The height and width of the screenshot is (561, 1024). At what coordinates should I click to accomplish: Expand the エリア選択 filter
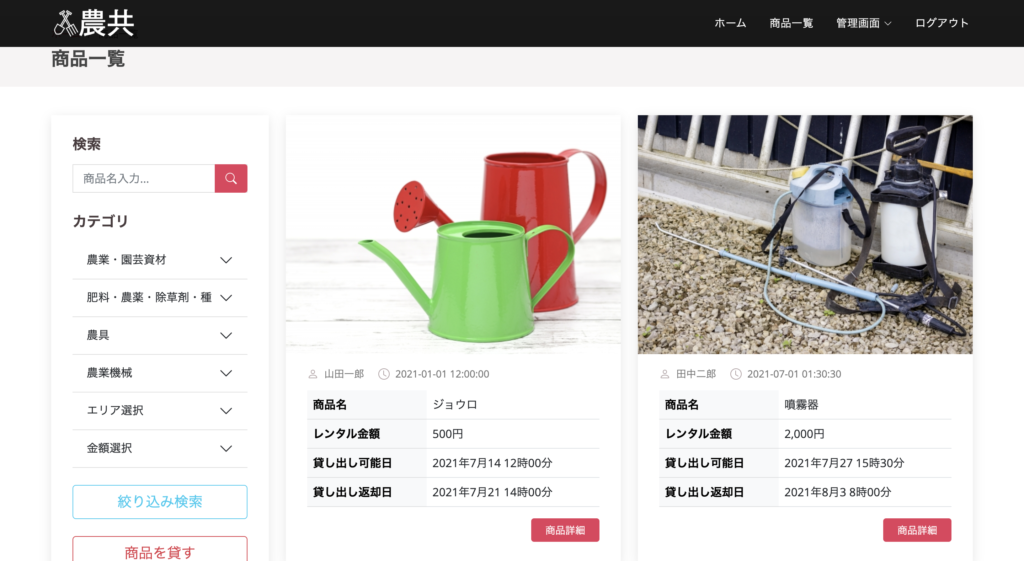click(226, 411)
